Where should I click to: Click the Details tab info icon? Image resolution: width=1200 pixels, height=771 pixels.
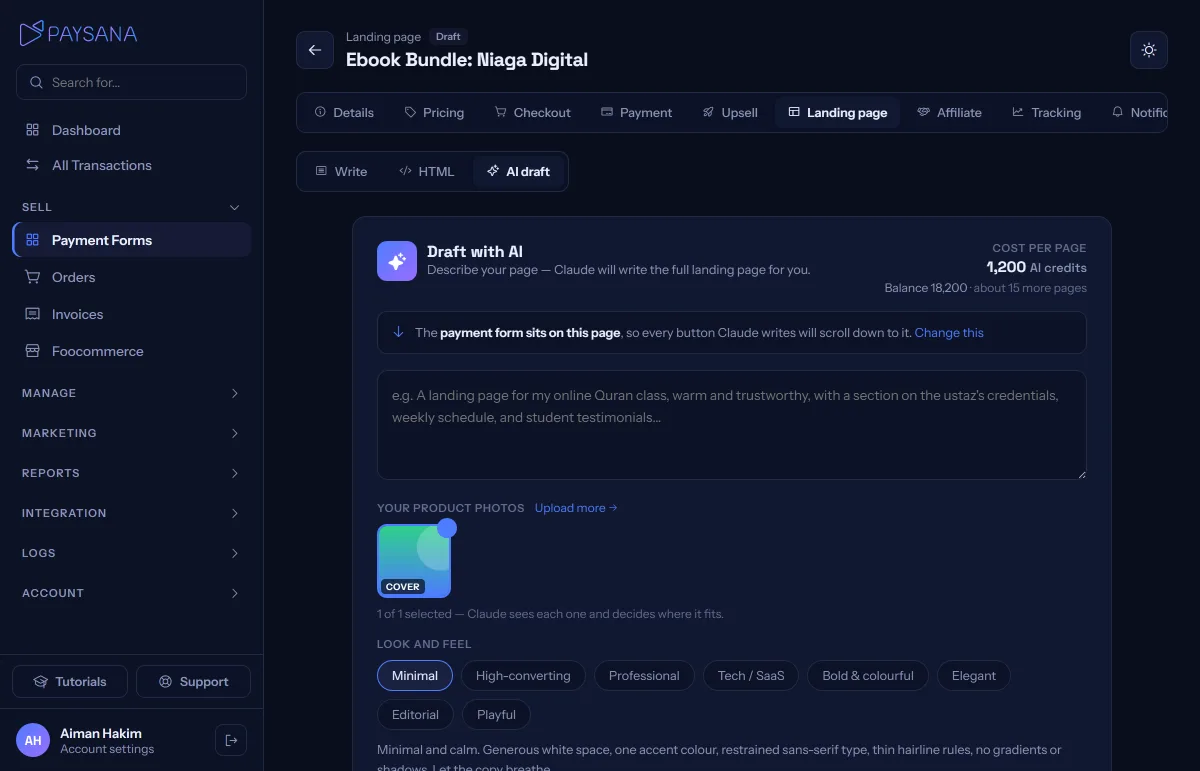[320, 112]
